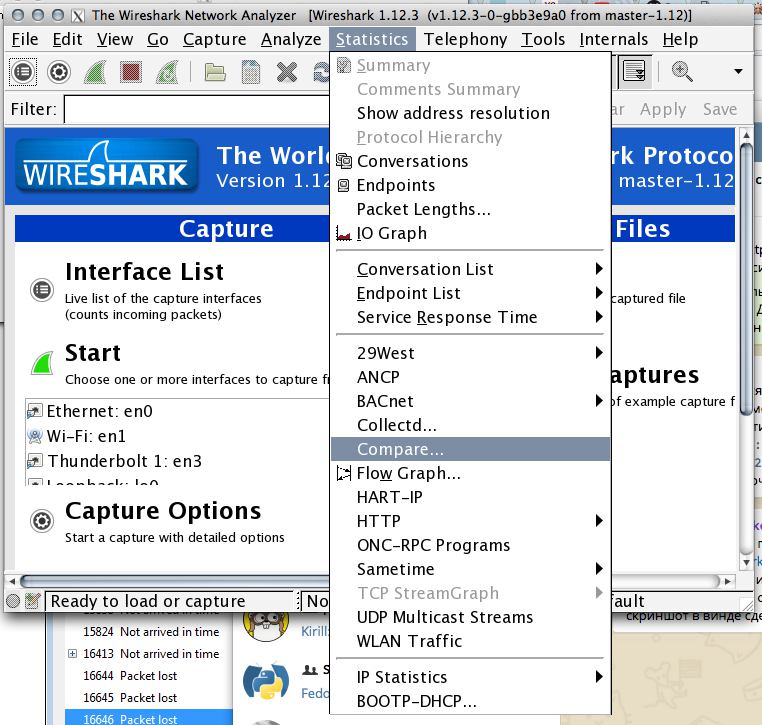The image size is (762, 725).
Task: Click the Wireshark logo banner
Action: 106,166
